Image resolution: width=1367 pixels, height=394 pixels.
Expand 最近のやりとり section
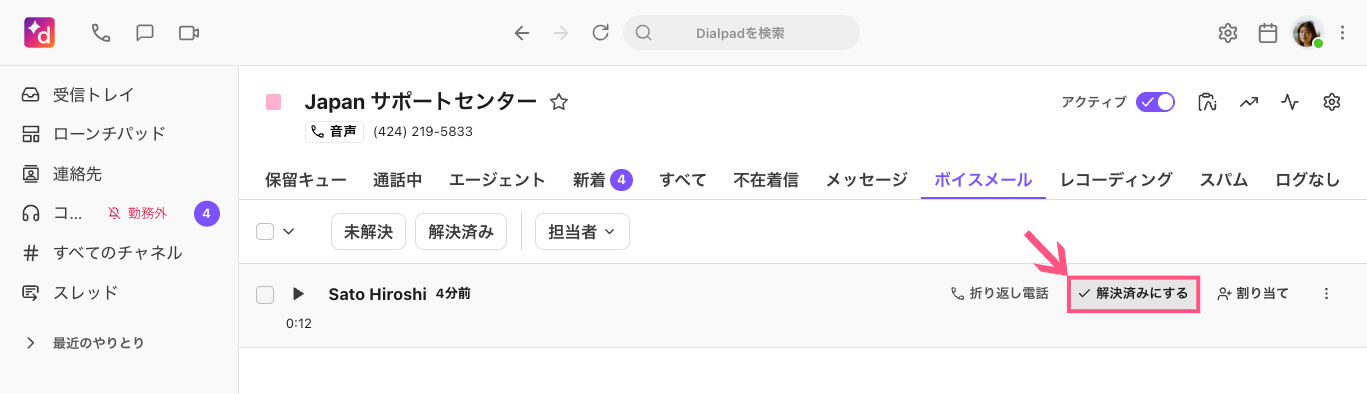[84, 343]
